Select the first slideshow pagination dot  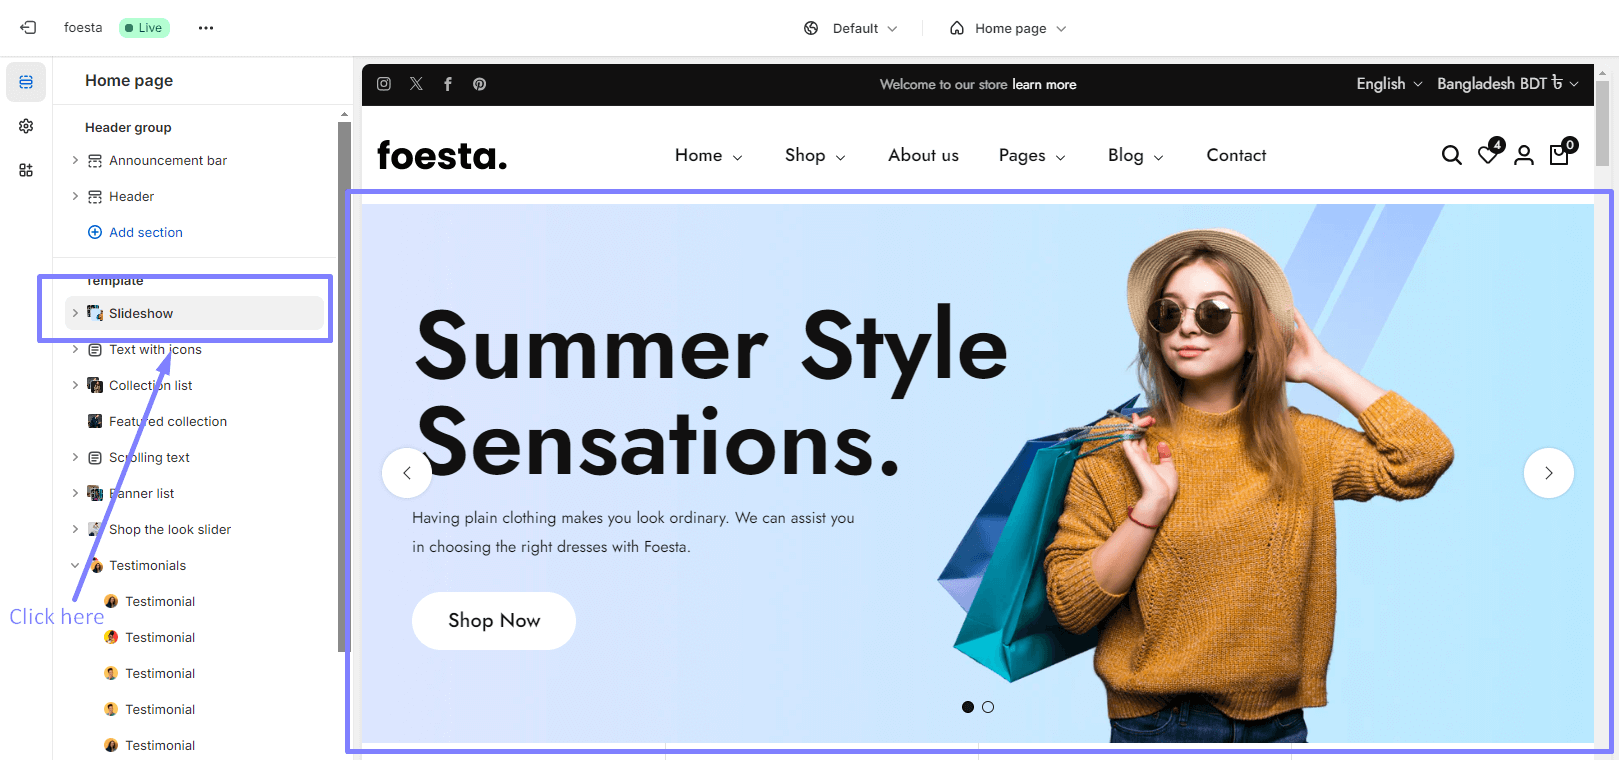[x=968, y=707]
